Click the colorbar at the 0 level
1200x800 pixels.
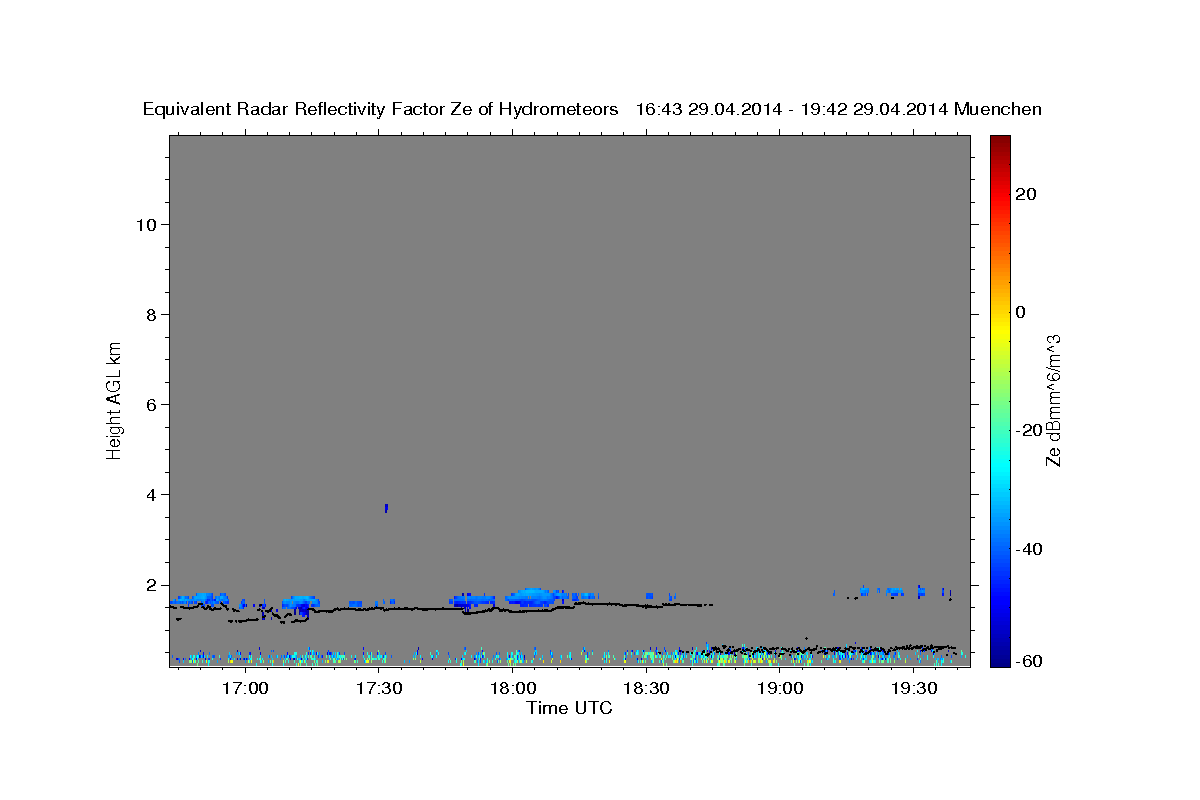(999, 312)
